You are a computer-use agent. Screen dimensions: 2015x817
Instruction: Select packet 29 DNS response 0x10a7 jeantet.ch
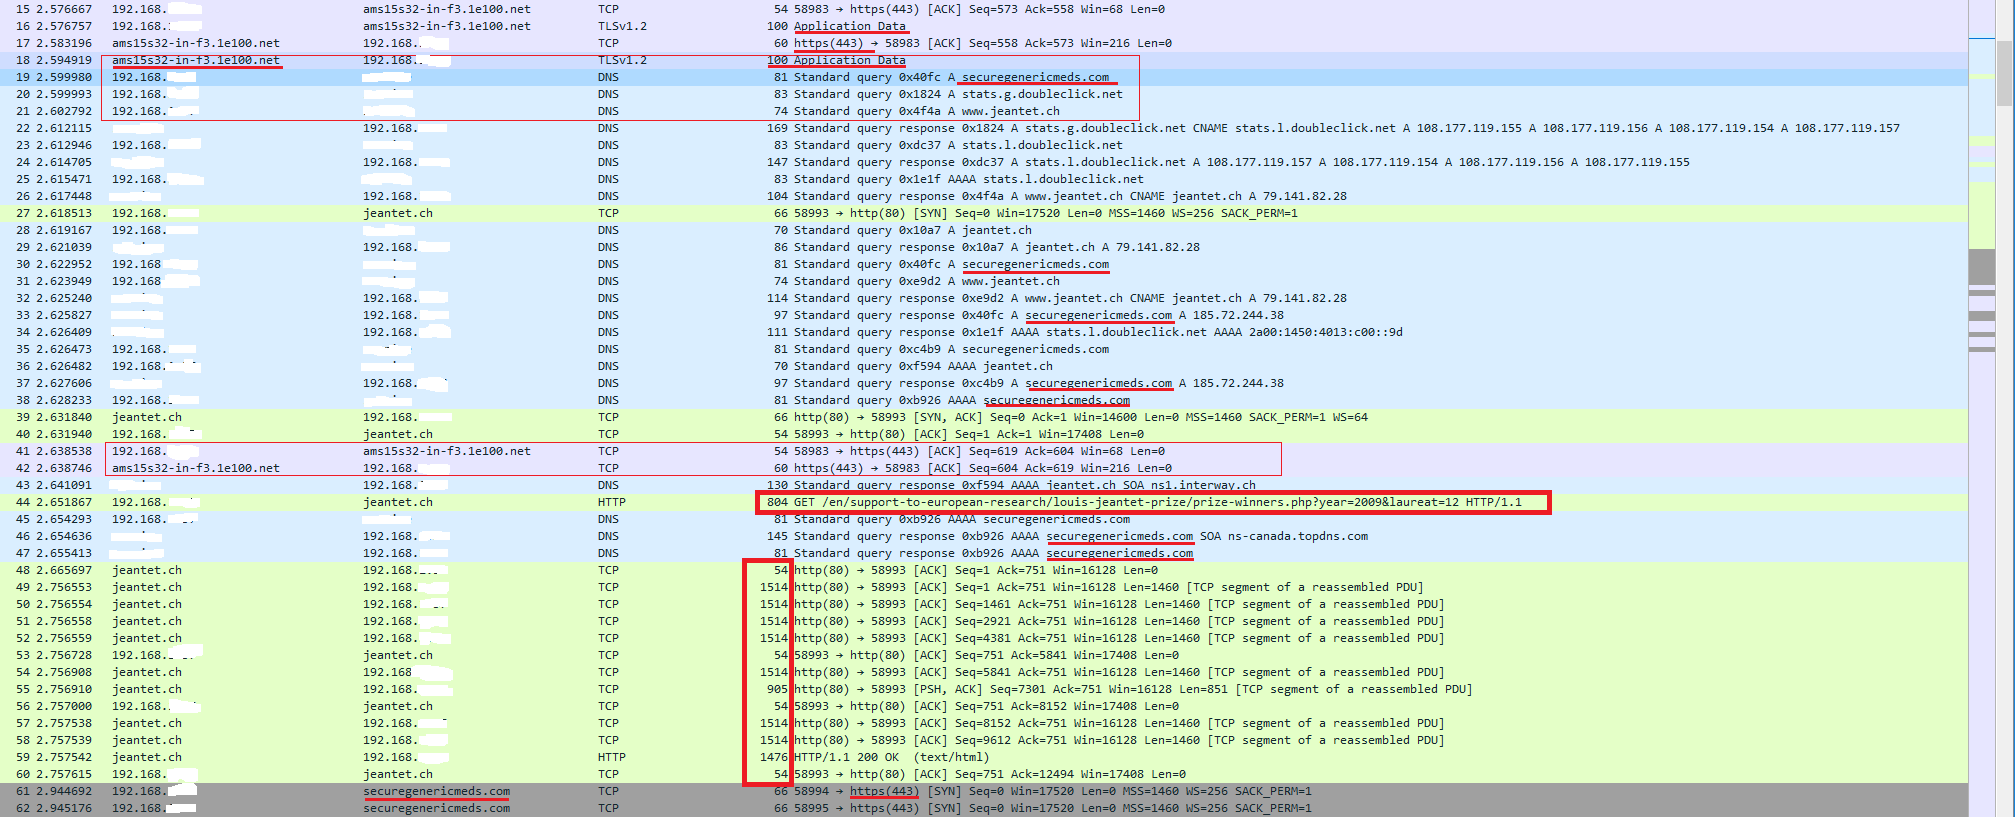[984, 247]
